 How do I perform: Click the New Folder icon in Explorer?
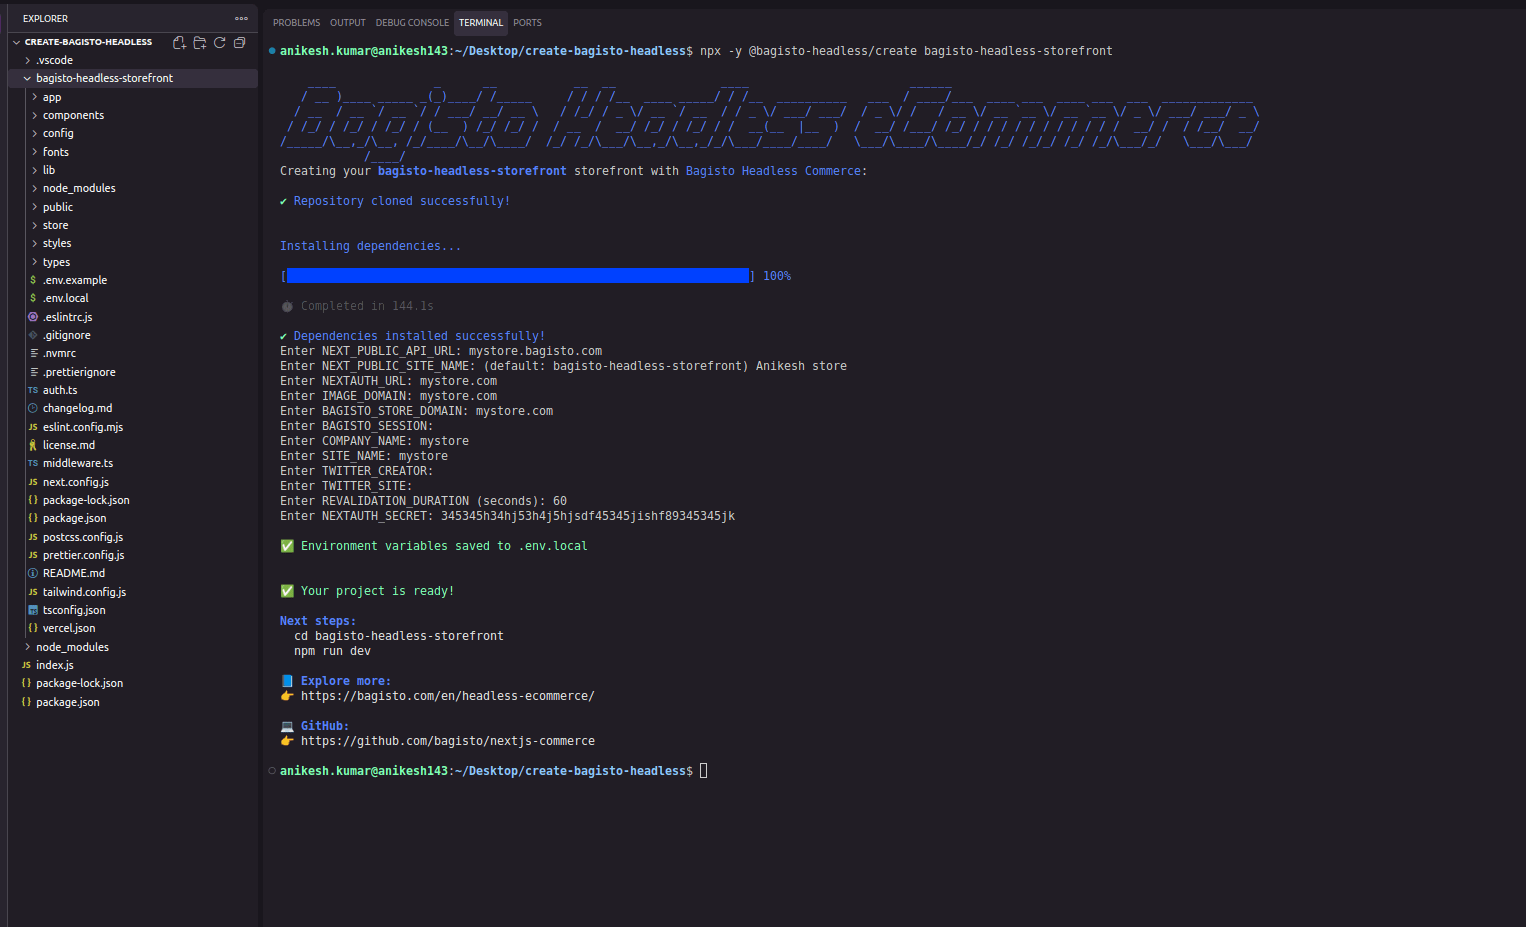200,42
